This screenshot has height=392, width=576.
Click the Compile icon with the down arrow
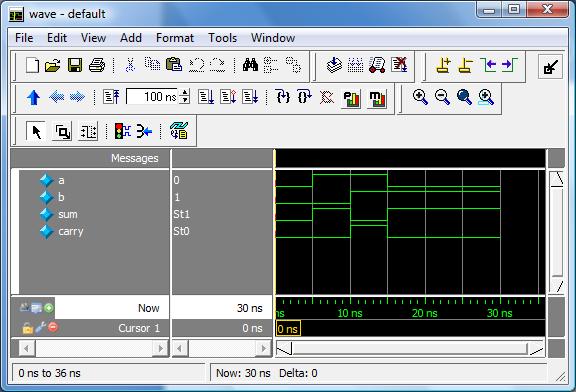pos(334,65)
